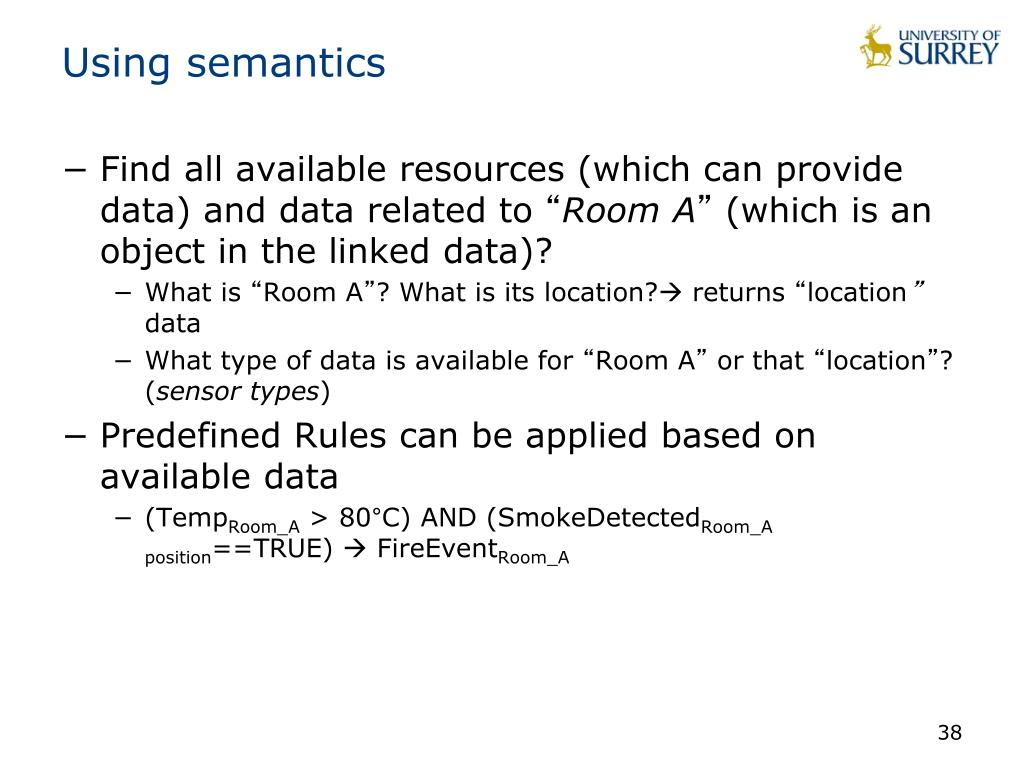This screenshot has width=1024, height=768.
Task: Click 'UNIVERSITY OF' text in the logo
Action: click(x=949, y=35)
